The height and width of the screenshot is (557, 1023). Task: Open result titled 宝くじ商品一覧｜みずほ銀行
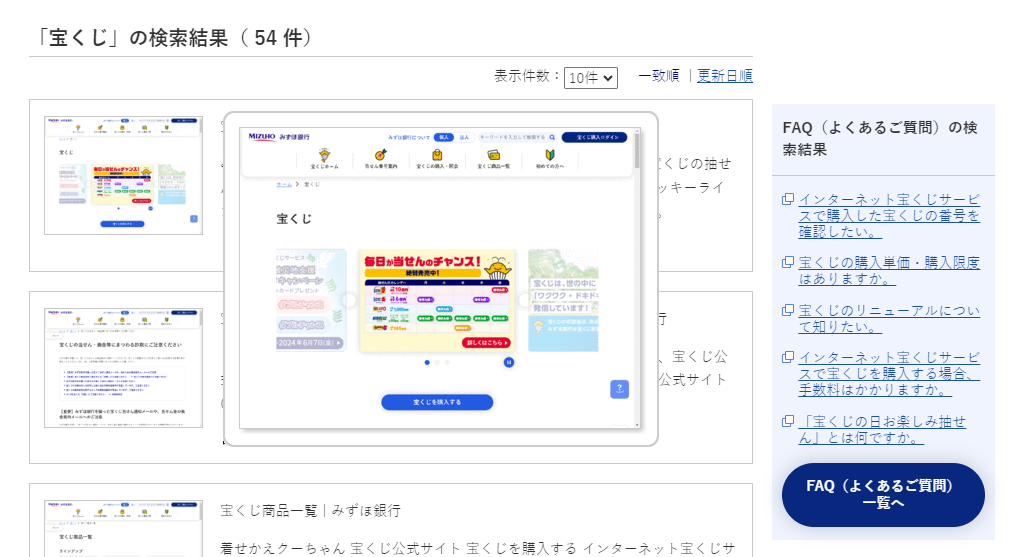(311, 511)
